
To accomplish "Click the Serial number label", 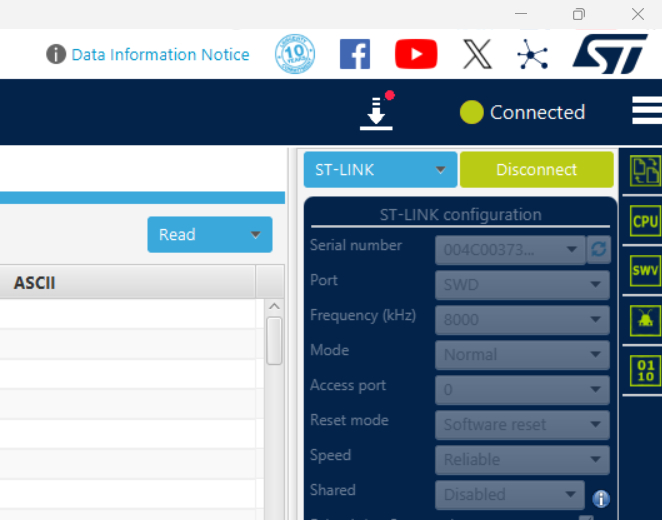I will pos(356,245).
